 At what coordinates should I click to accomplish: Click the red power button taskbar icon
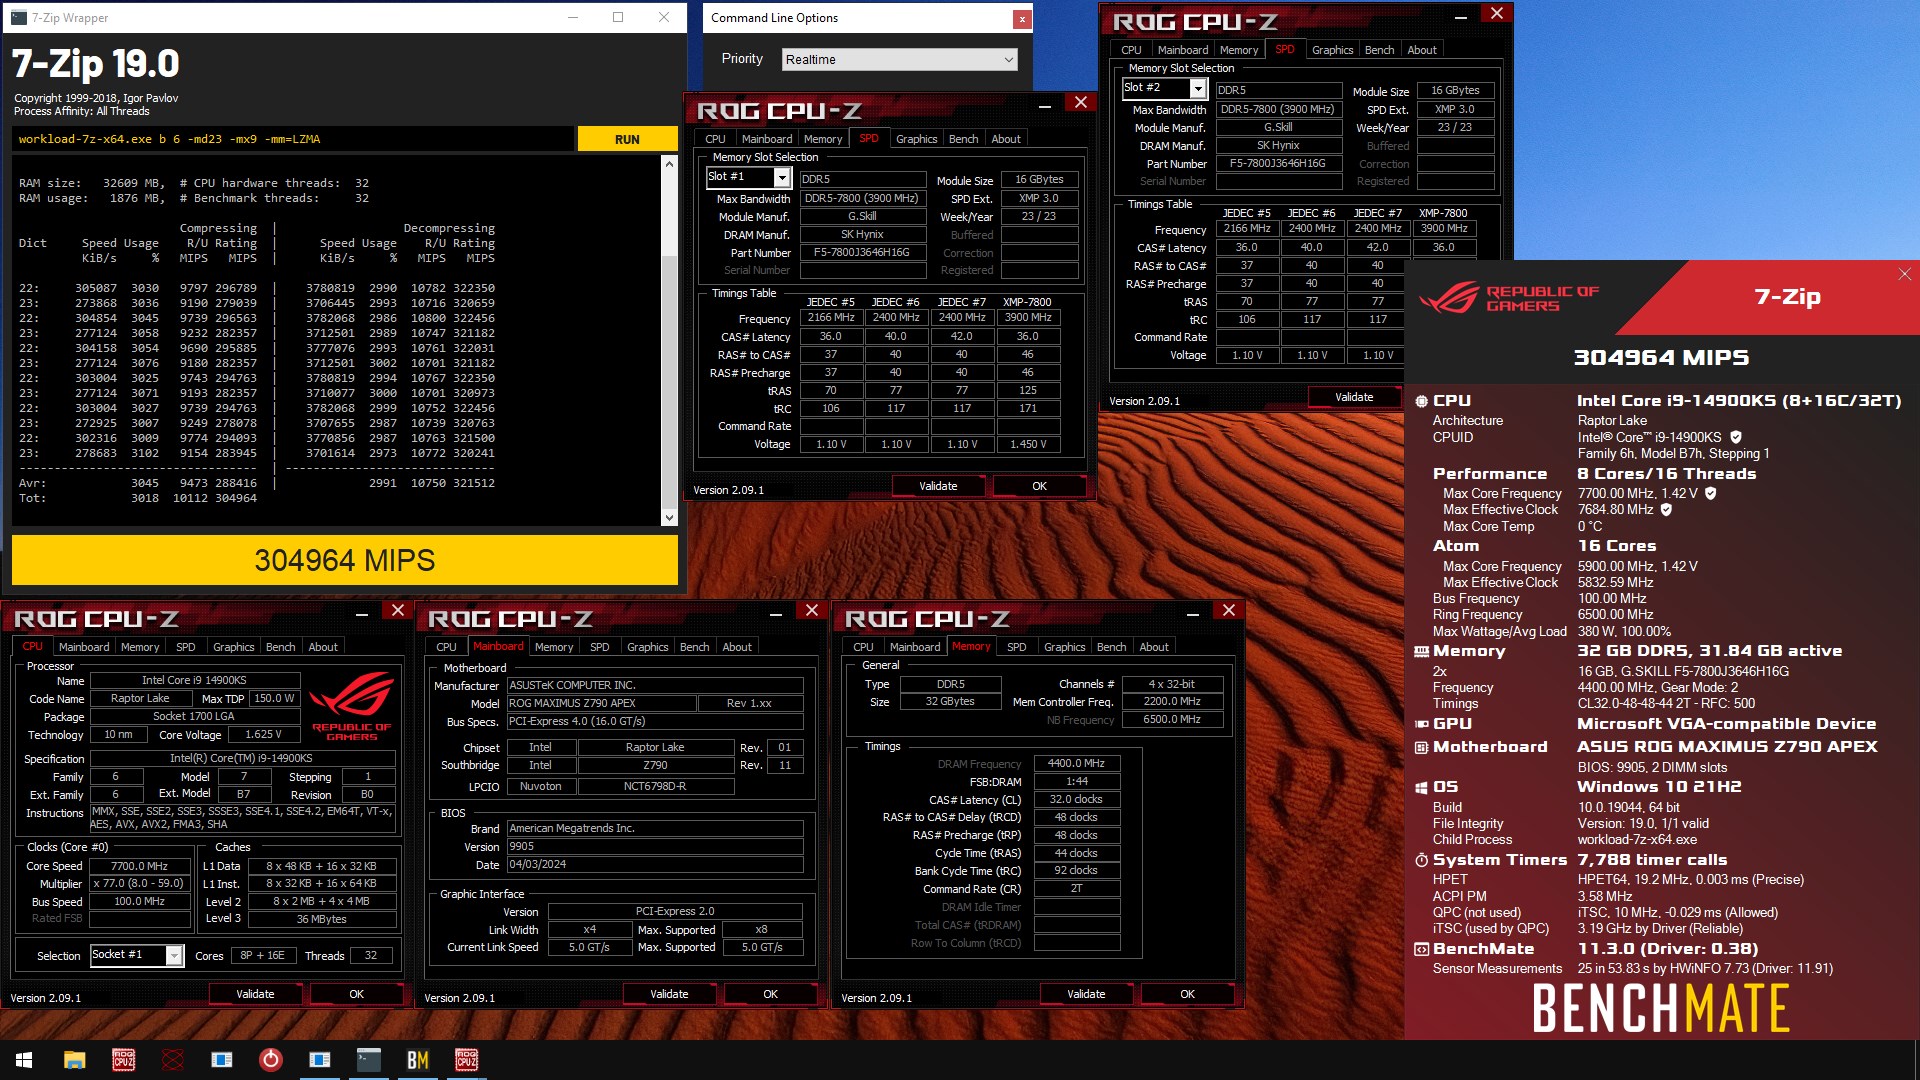tap(271, 1060)
